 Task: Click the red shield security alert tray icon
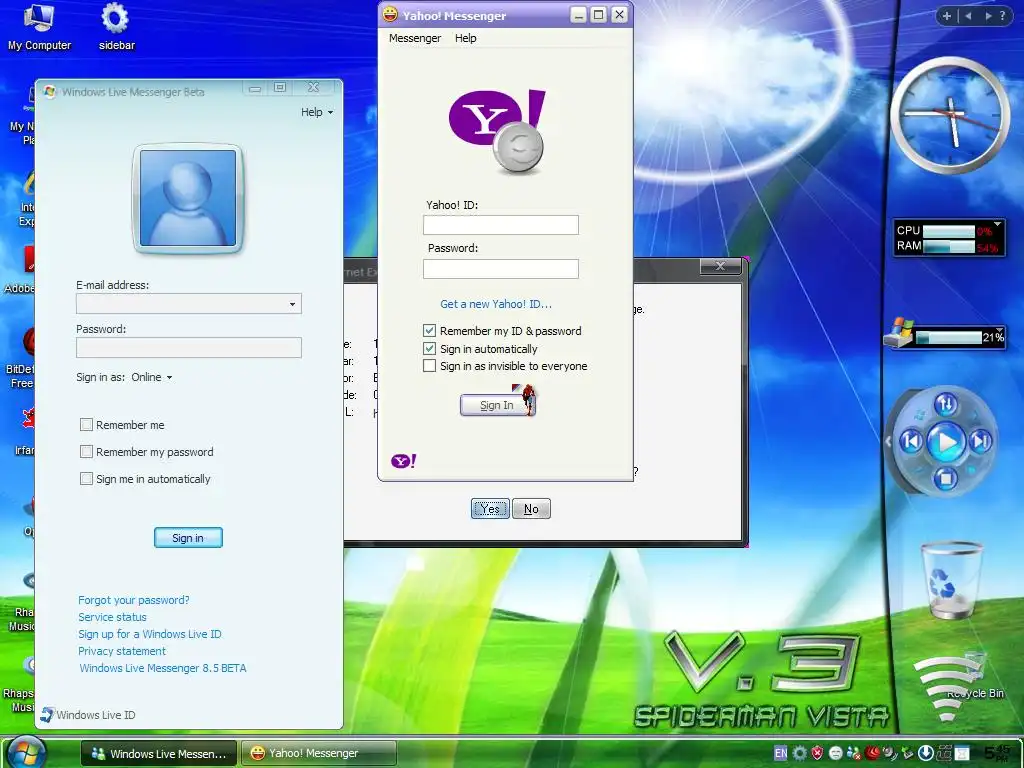pos(817,753)
